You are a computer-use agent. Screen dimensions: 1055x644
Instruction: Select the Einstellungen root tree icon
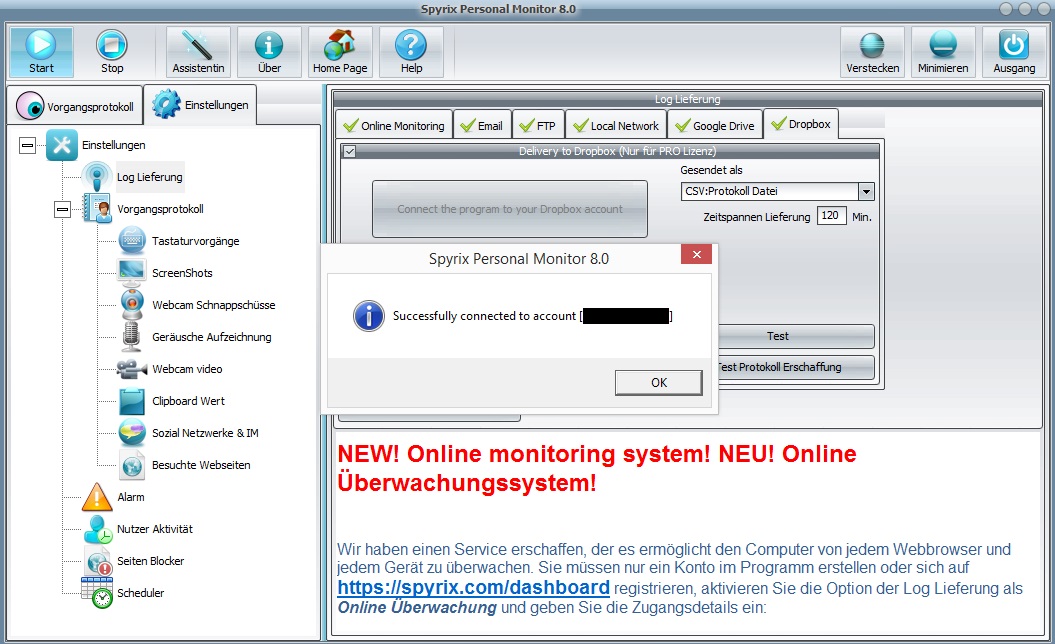[x=62, y=145]
